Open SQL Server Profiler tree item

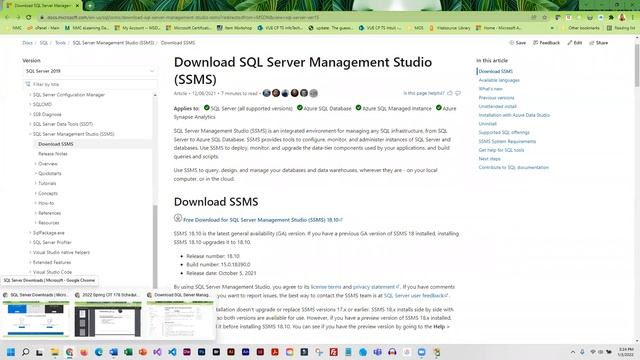coord(52,242)
